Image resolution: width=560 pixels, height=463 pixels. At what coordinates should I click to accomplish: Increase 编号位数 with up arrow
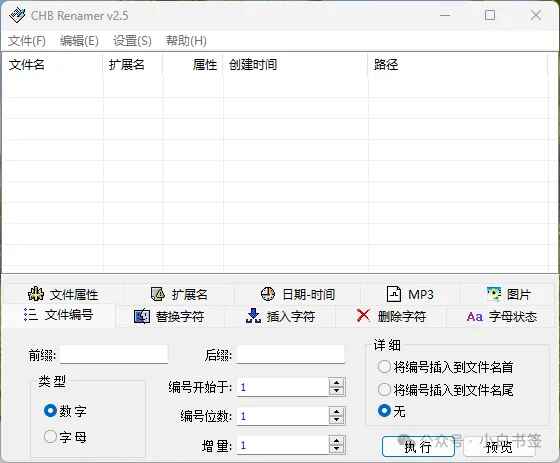click(x=336, y=412)
